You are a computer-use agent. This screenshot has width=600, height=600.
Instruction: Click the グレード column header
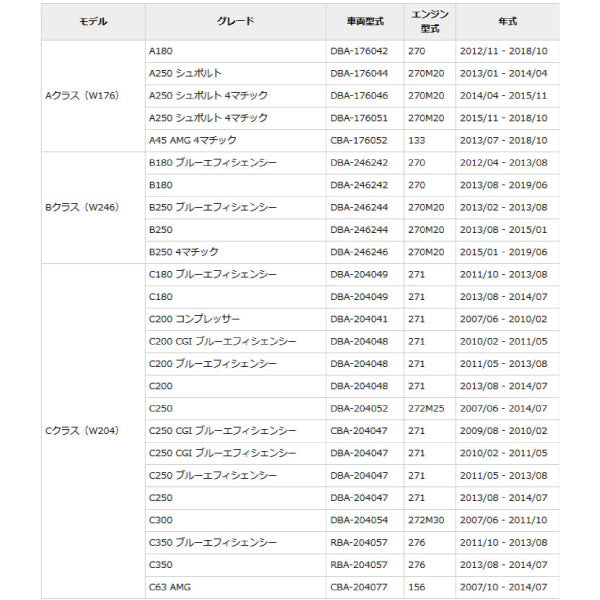pyautogui.click(x=235, y=21)
